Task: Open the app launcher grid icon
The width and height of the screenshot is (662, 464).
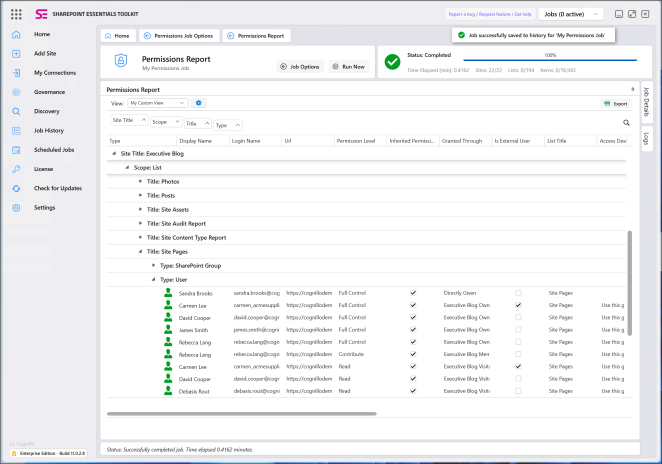Action: (16, 14)
